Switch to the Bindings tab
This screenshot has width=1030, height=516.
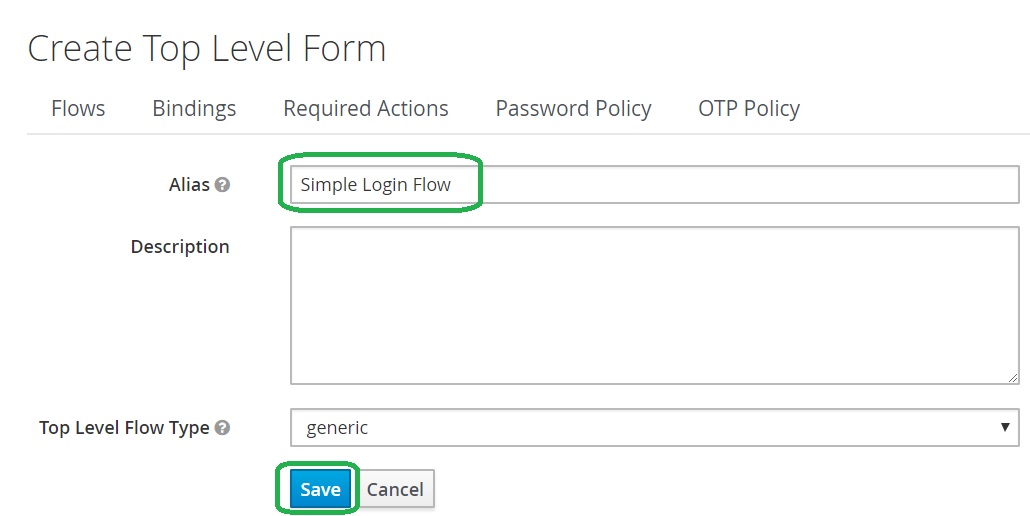194,109
